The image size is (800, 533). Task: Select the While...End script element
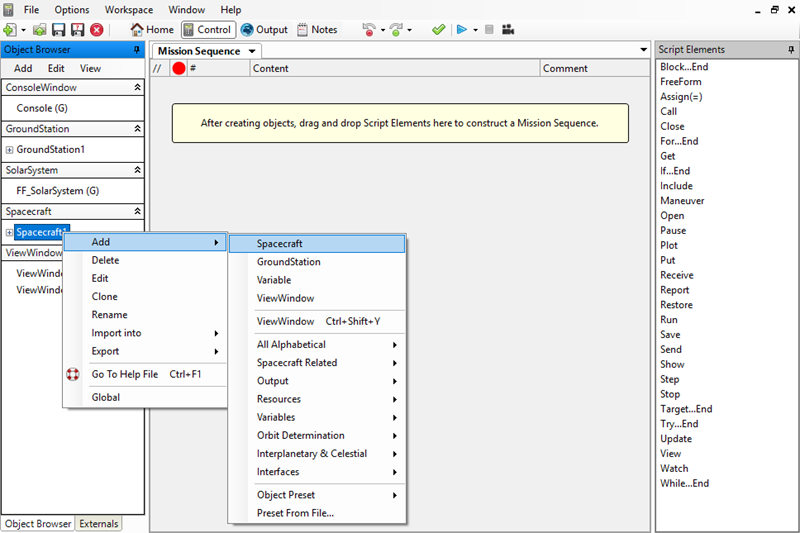tap(684, 484)
